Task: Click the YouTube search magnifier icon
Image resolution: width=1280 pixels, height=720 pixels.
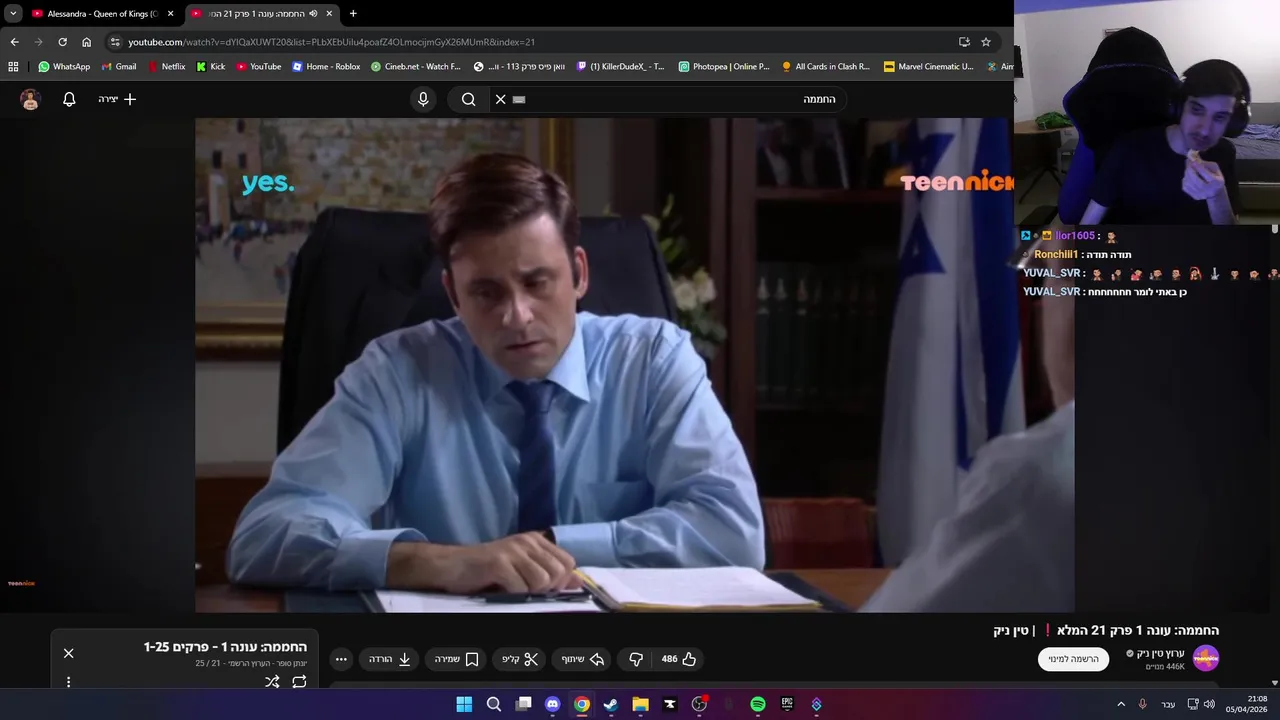Action: coord(468,99)
